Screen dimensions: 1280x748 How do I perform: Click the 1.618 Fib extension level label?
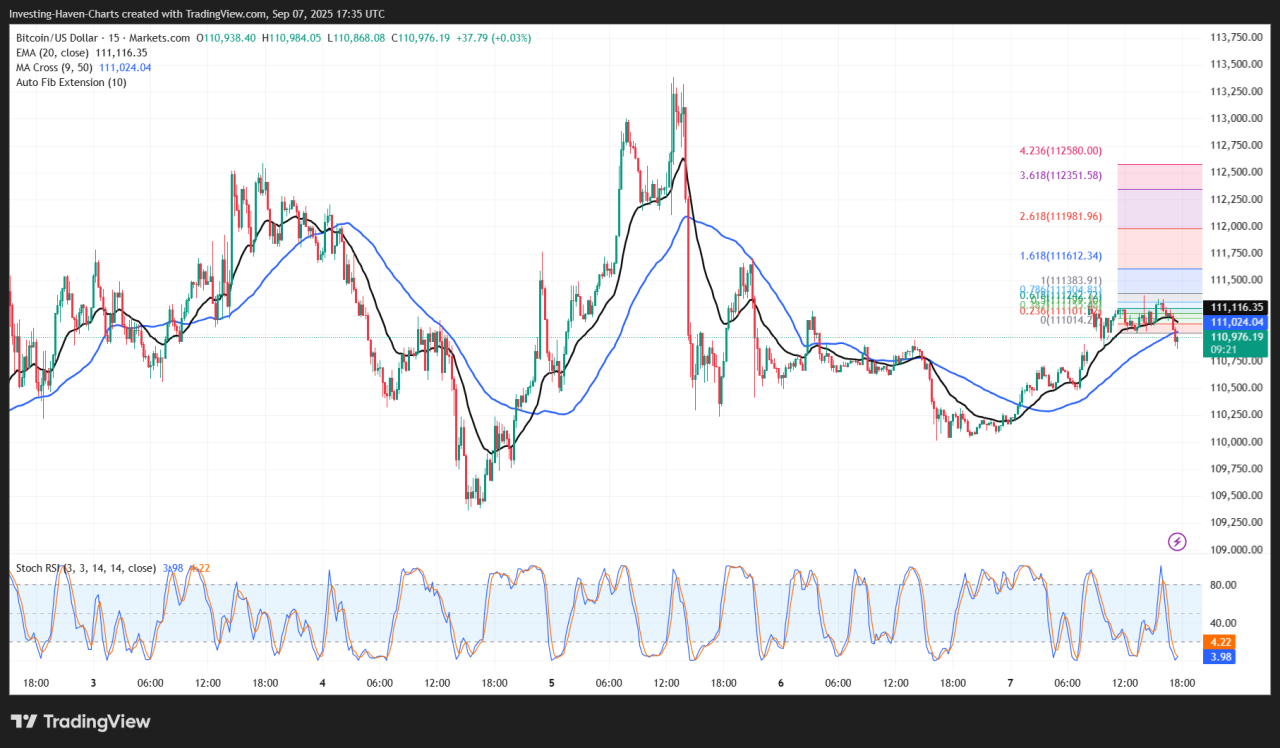coord(1060,256)
